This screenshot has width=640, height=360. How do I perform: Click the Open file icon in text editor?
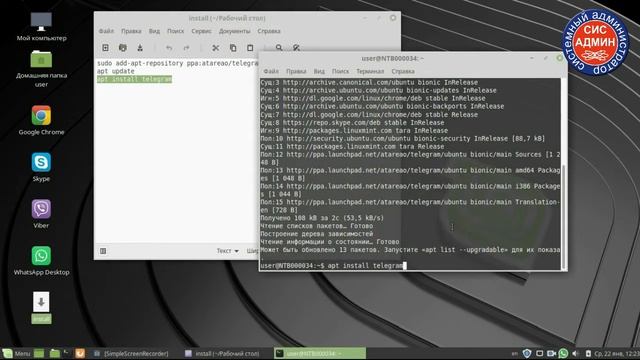click(x=122, y=48)
